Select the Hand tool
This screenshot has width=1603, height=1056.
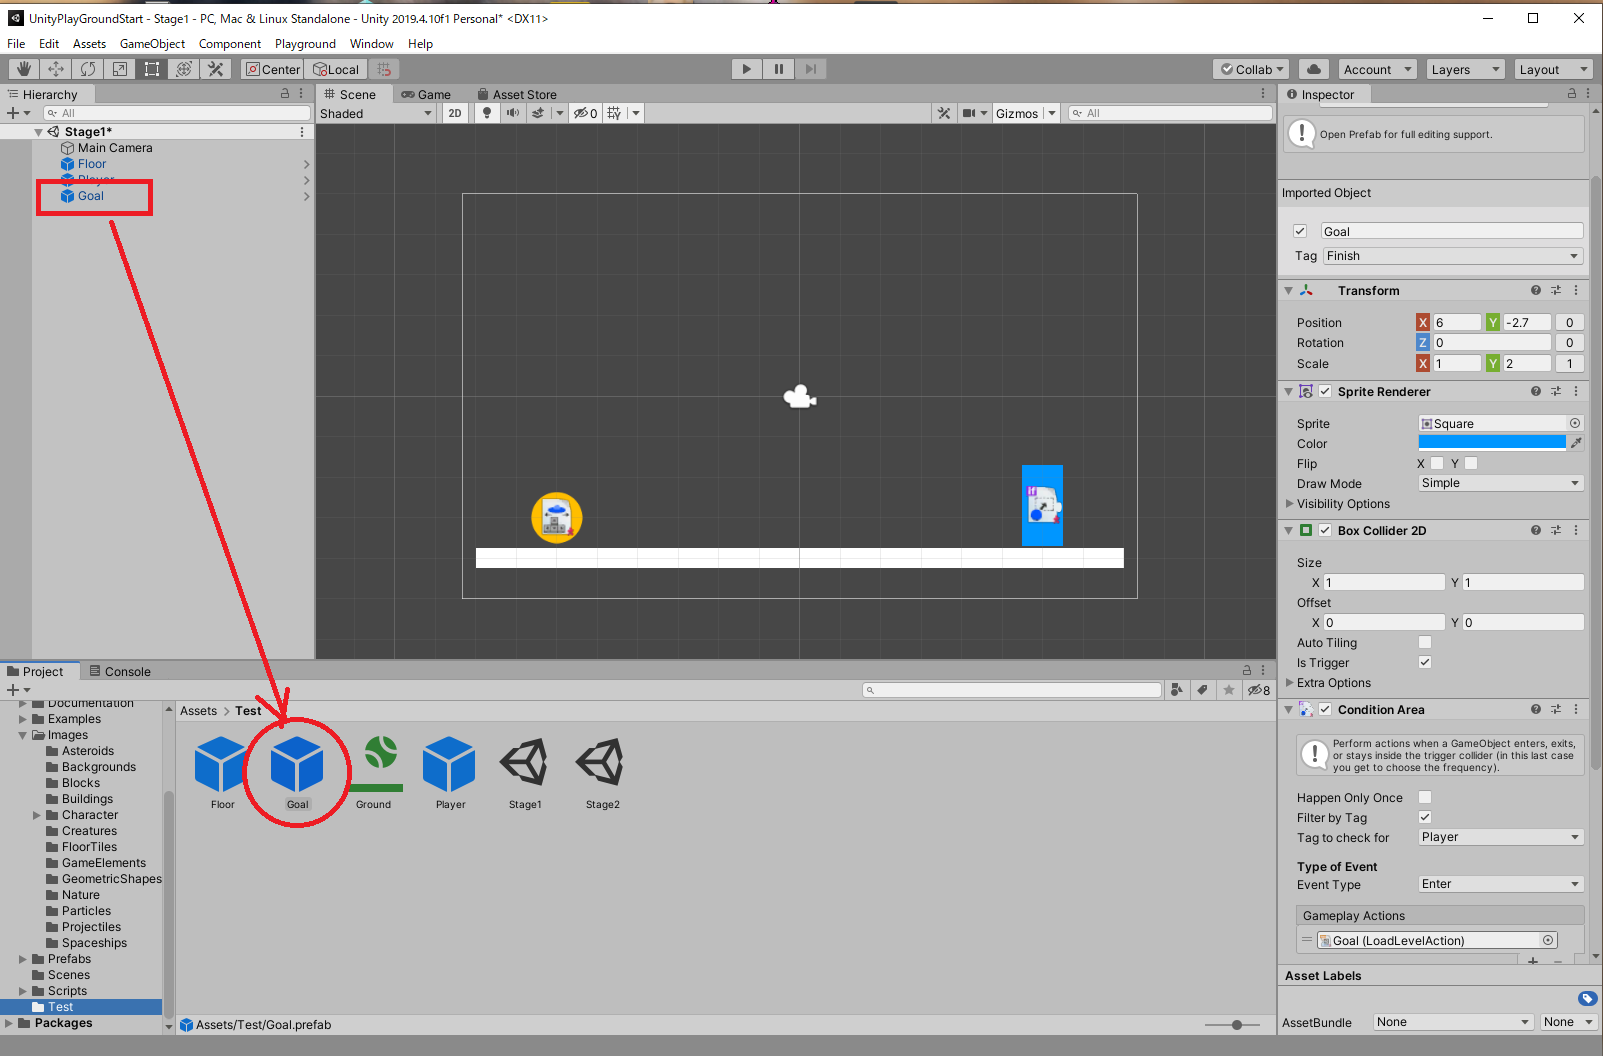pyautogui.click(x=24, y=69)
